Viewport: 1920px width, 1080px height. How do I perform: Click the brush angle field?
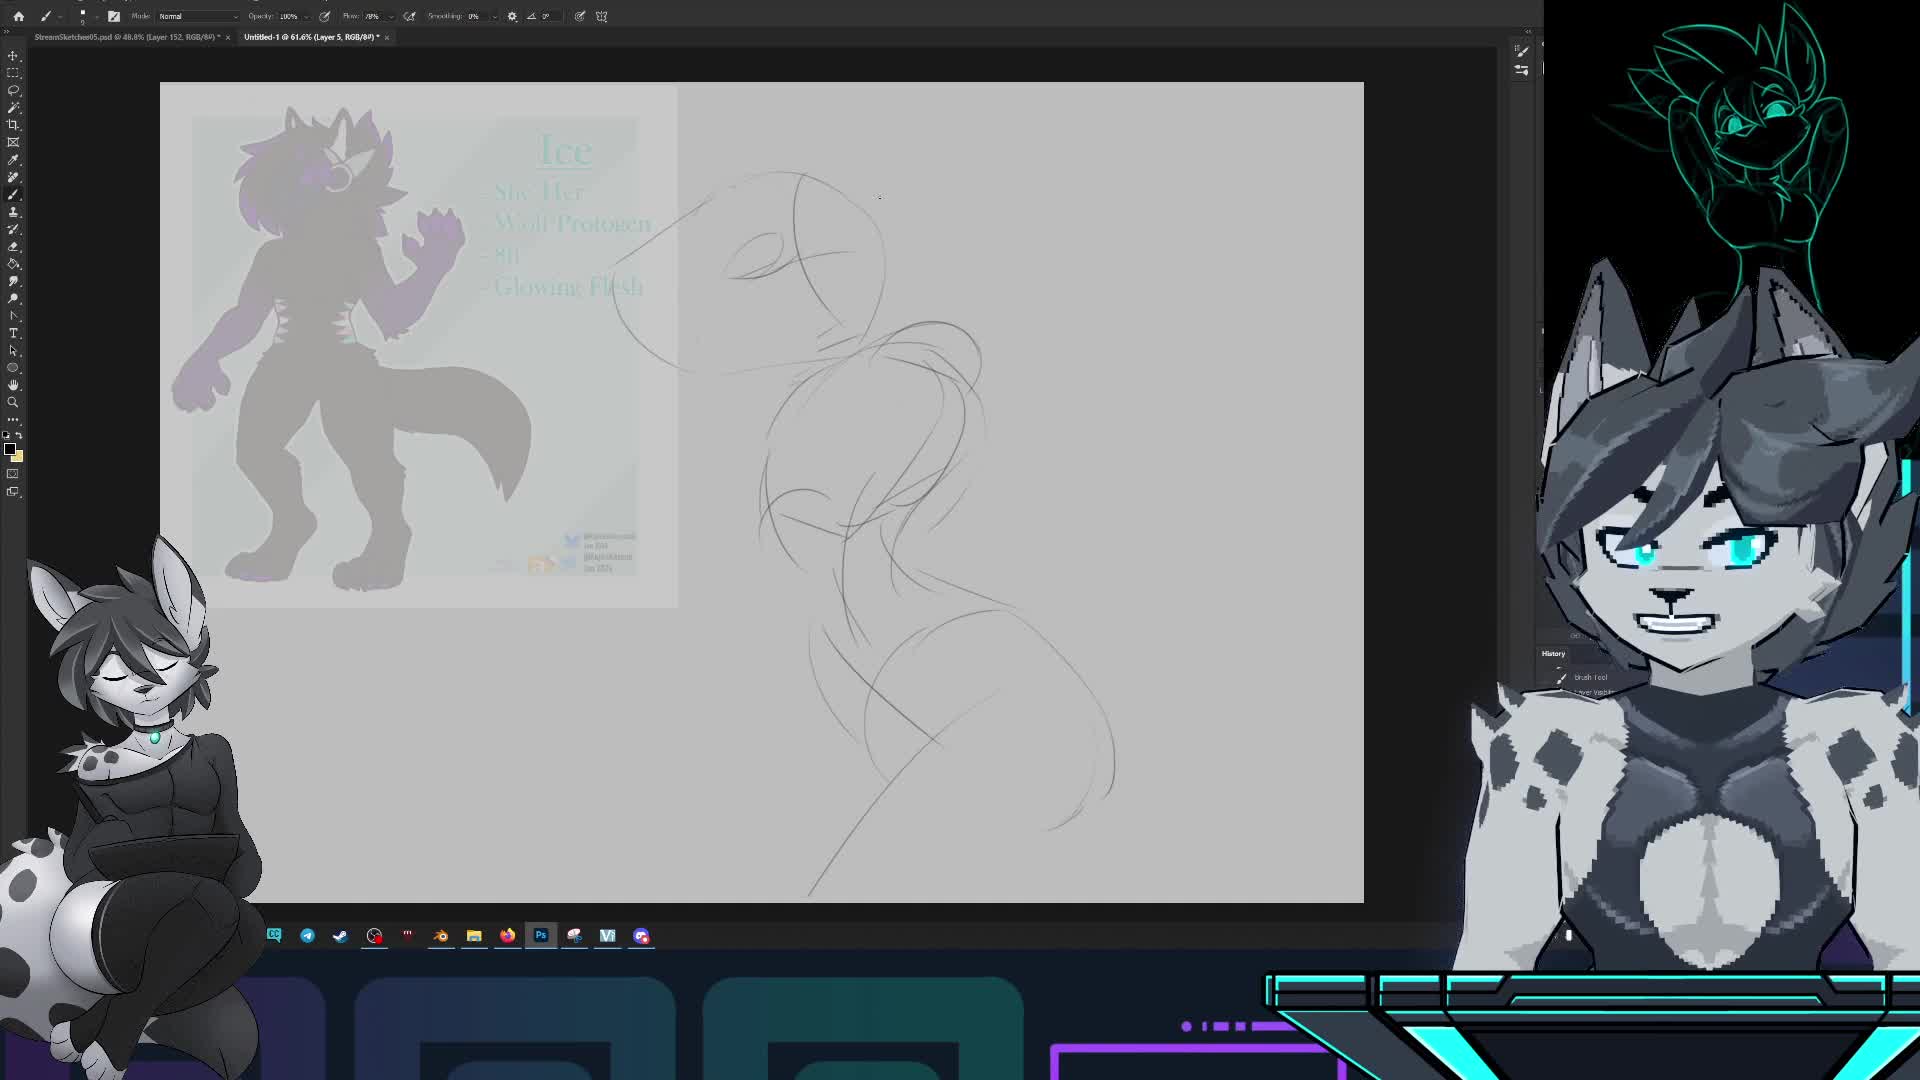point(549,16)
